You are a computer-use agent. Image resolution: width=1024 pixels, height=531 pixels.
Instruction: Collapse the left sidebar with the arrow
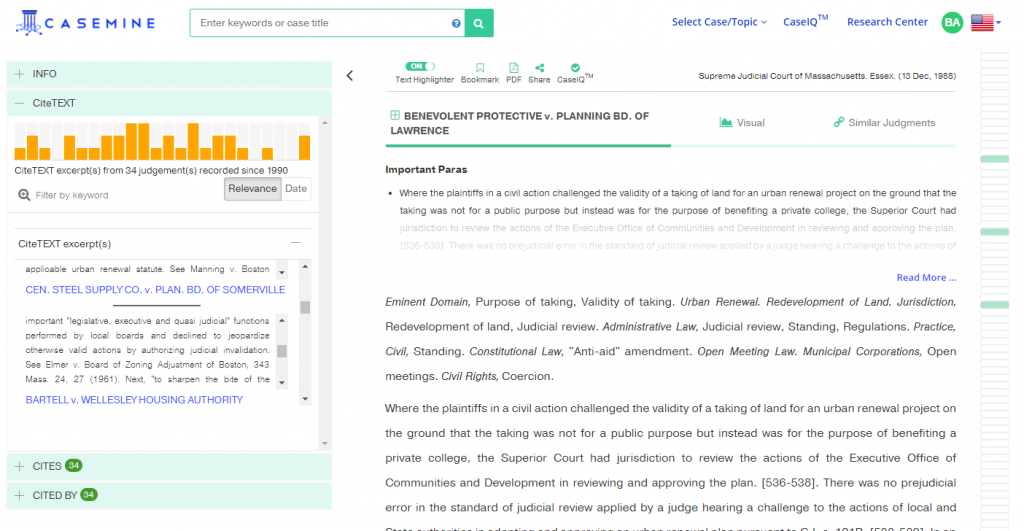tap(350, 76)
